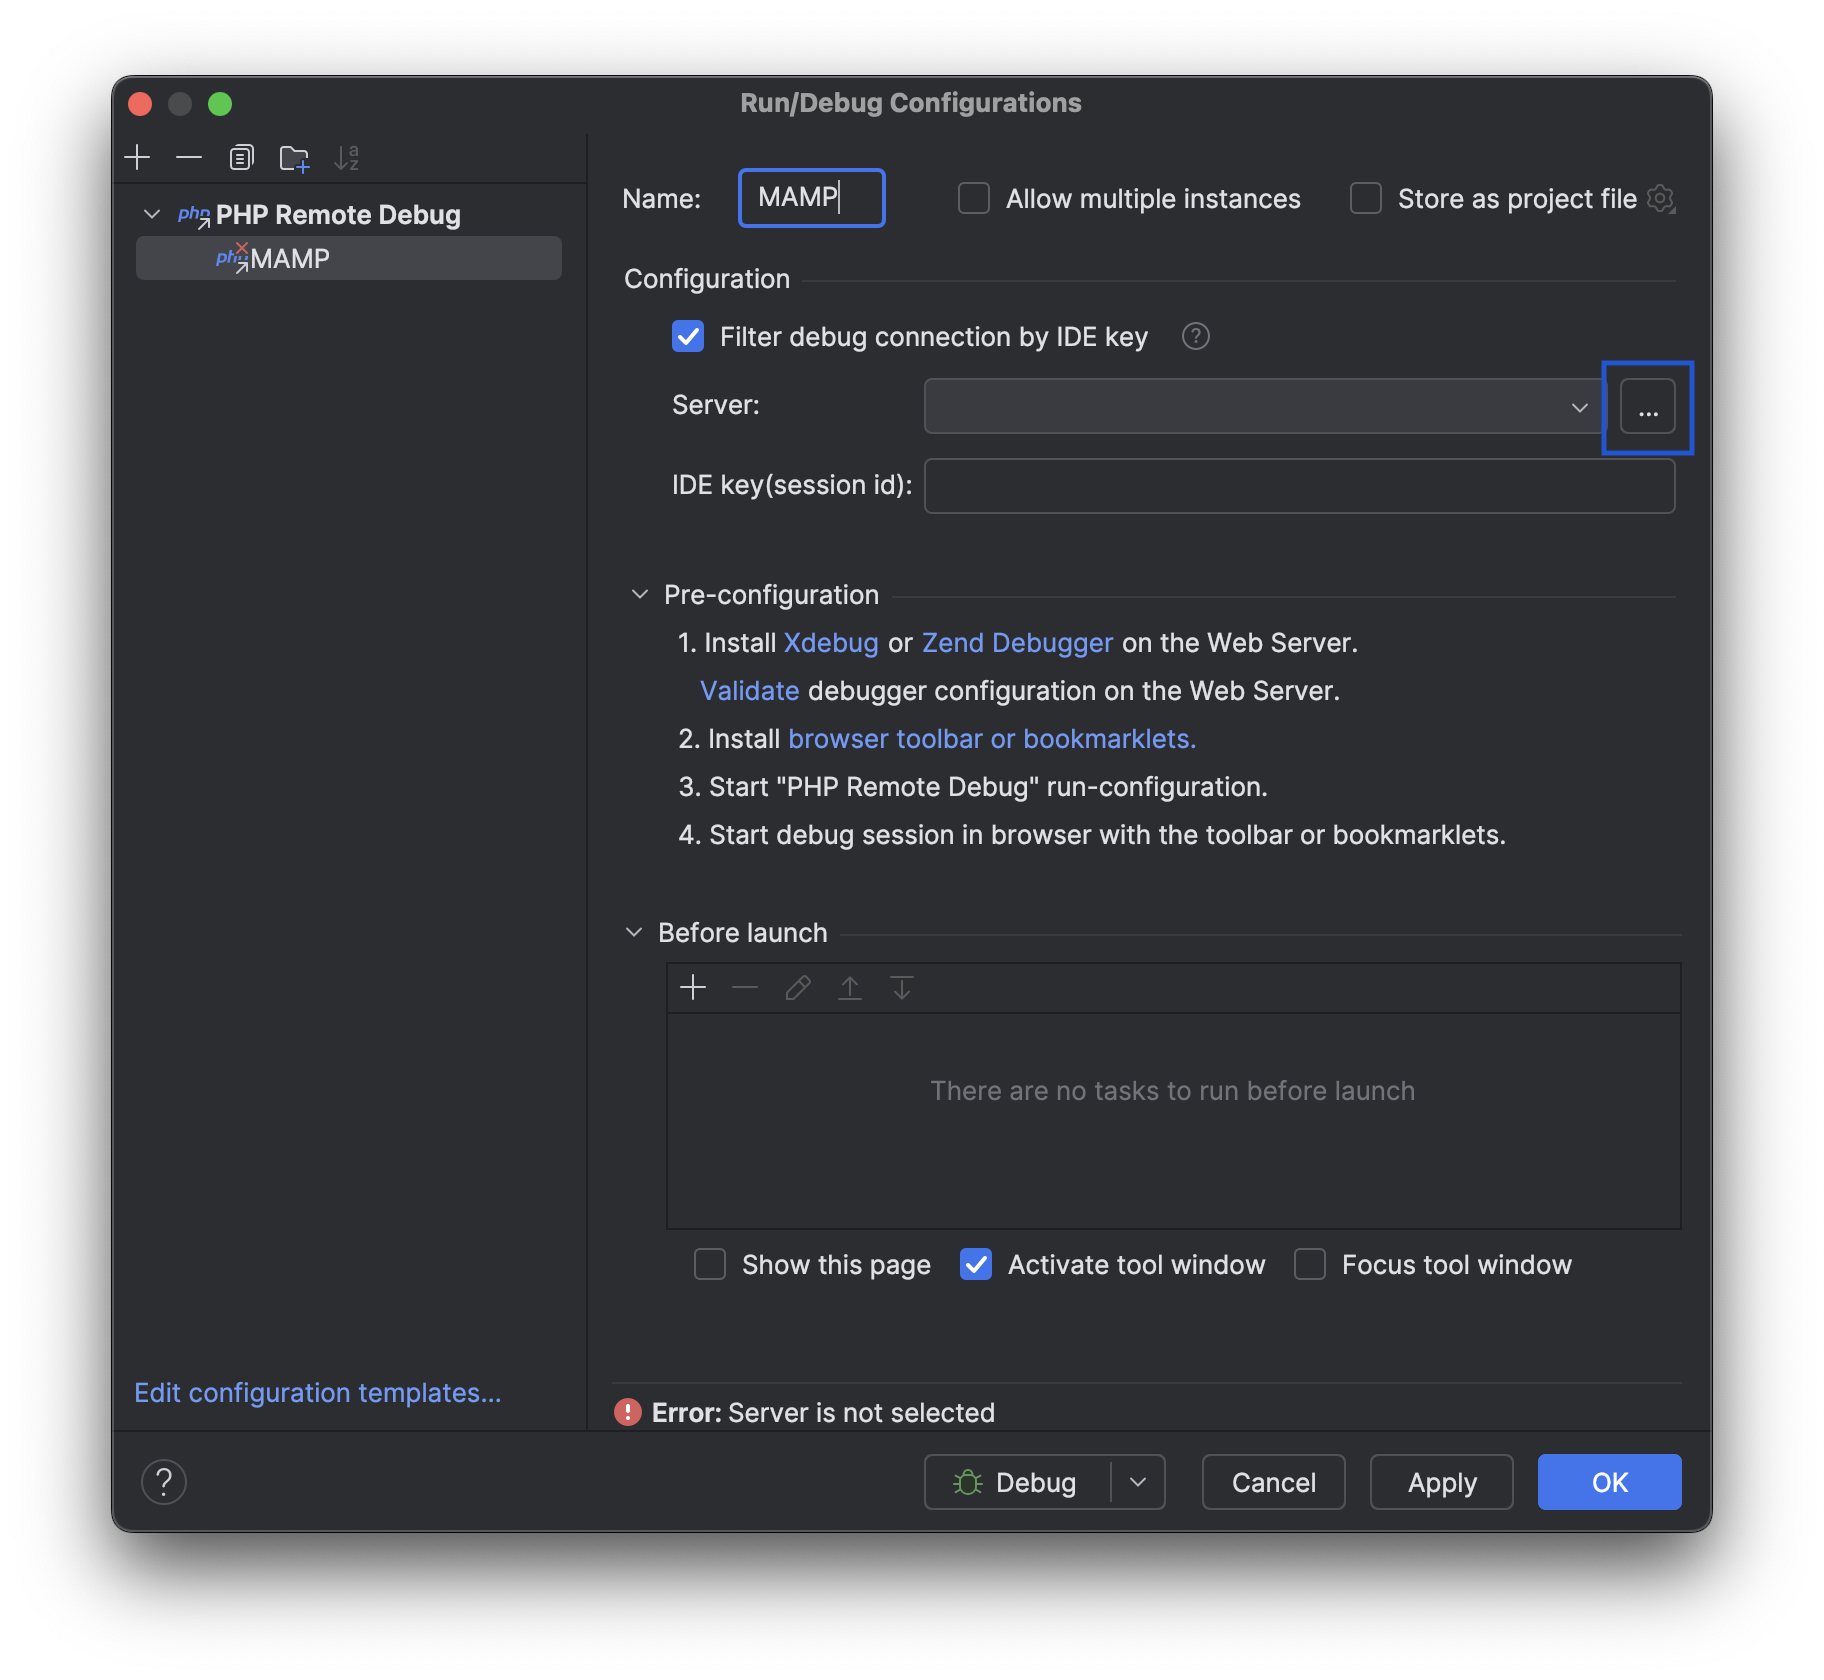Add a new run configuration
1824x1680 pixels.
tap(137, 157)
